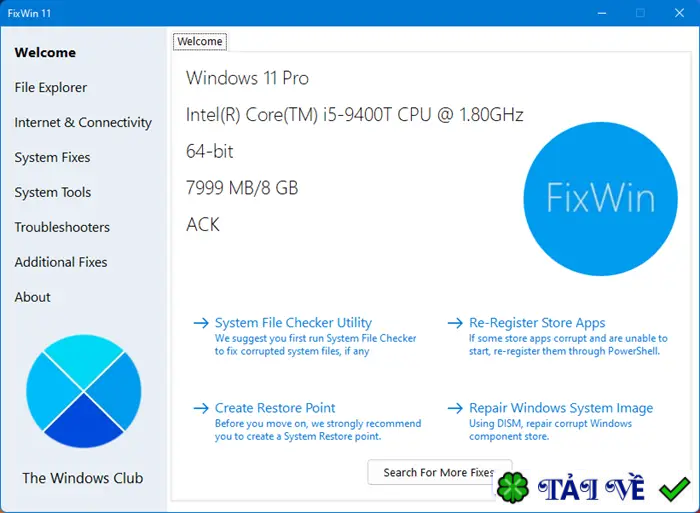Click the FixWin 11 window title
This screenshot has width=700, height=513.
click(x=29, y=13)
